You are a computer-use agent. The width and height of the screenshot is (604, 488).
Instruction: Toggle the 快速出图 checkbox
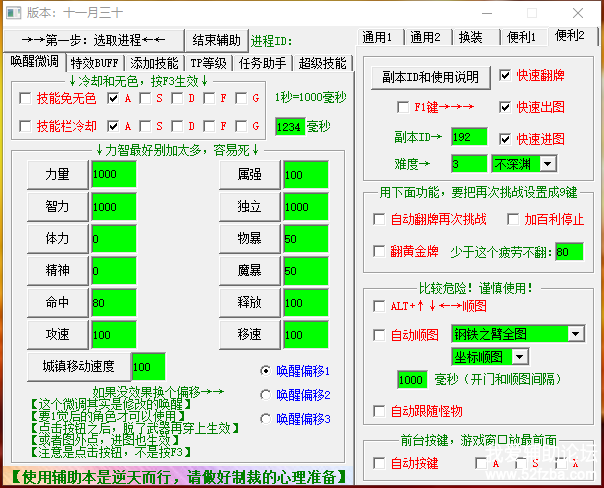[505, 107]
